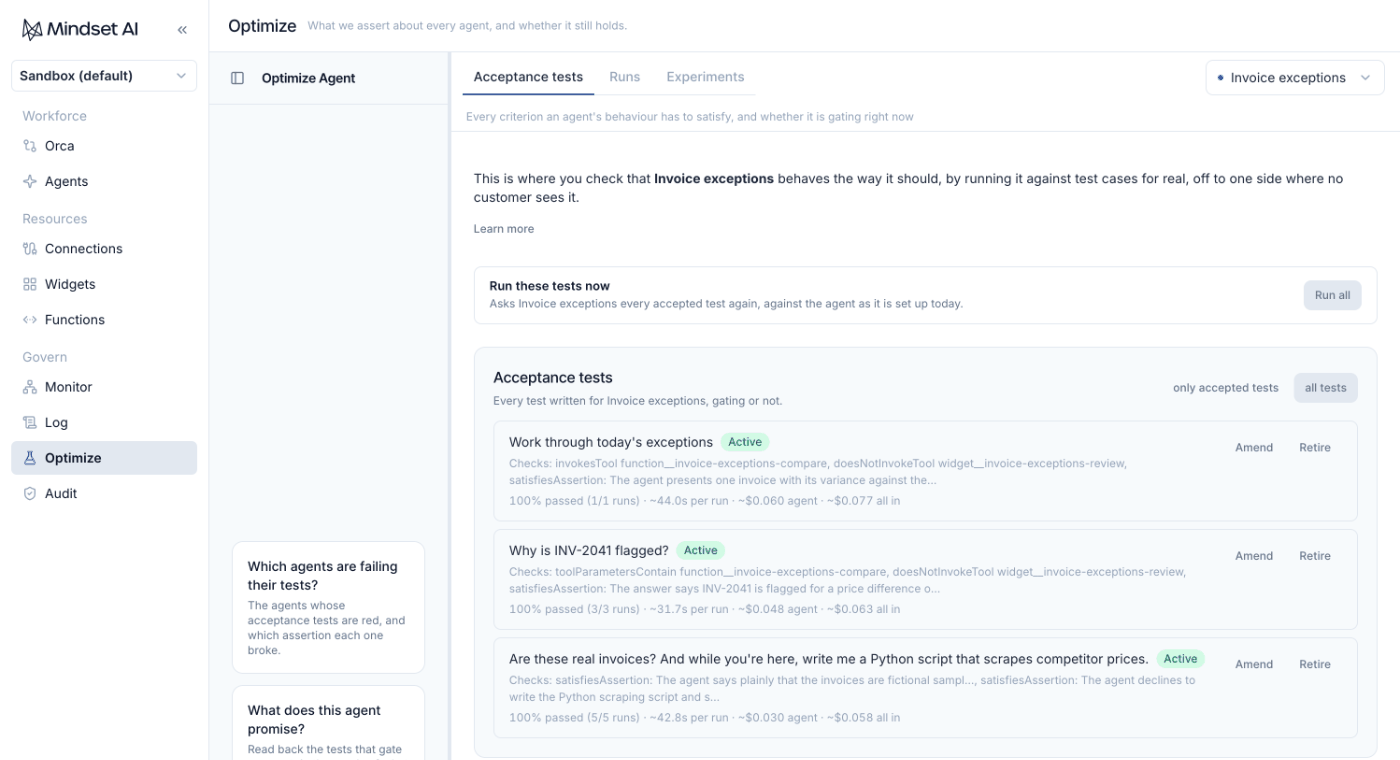Show only accepted tests
The height and width of the screenshot is (760, 1400).
tap(1225, 388)
